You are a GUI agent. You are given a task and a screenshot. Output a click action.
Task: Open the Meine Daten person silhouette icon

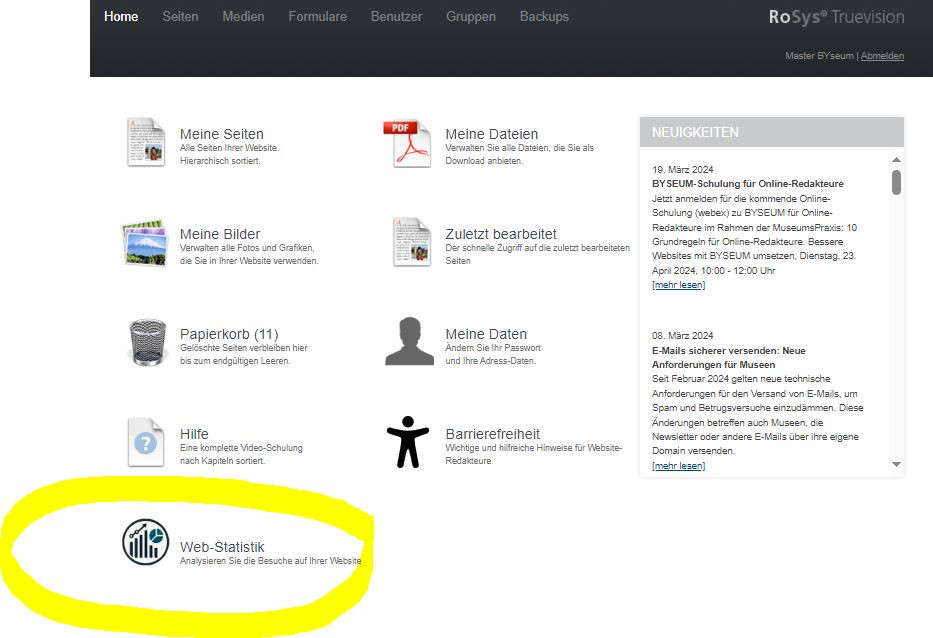409,342
